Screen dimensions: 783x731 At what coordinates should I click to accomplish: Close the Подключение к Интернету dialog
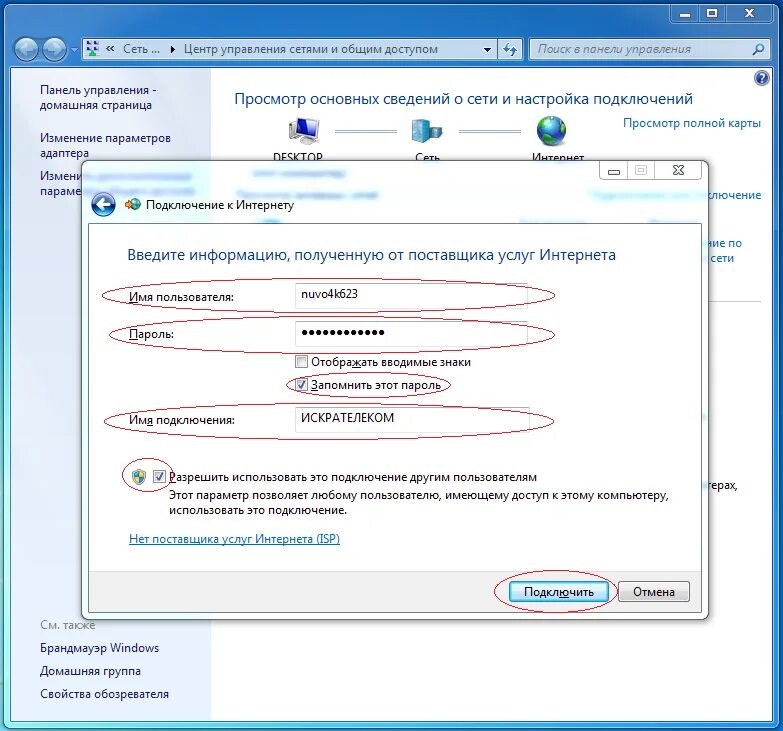678,170
